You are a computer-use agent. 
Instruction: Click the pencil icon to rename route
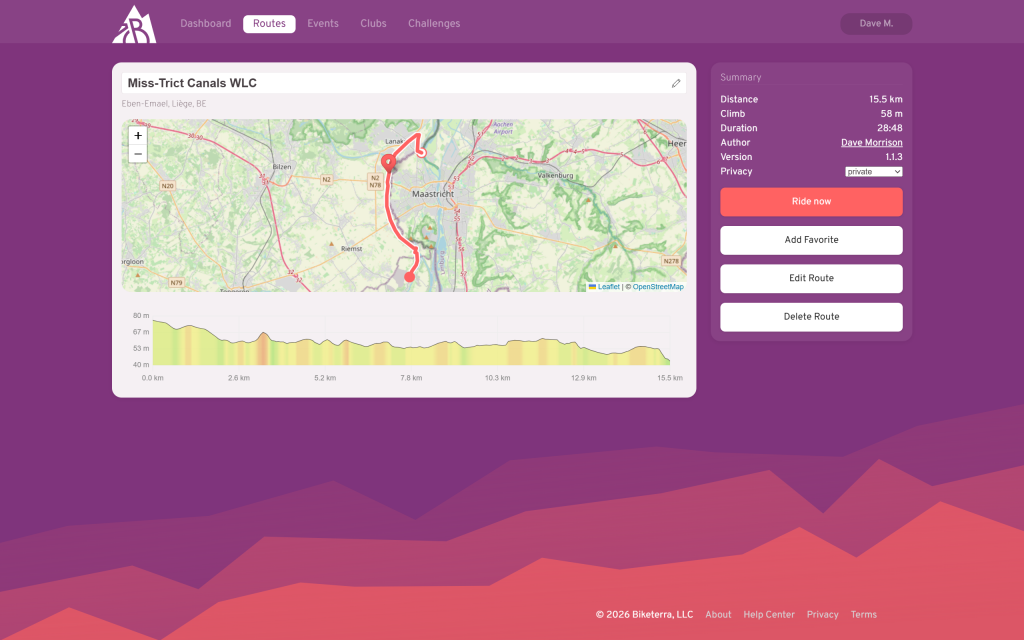pos(676,83)
